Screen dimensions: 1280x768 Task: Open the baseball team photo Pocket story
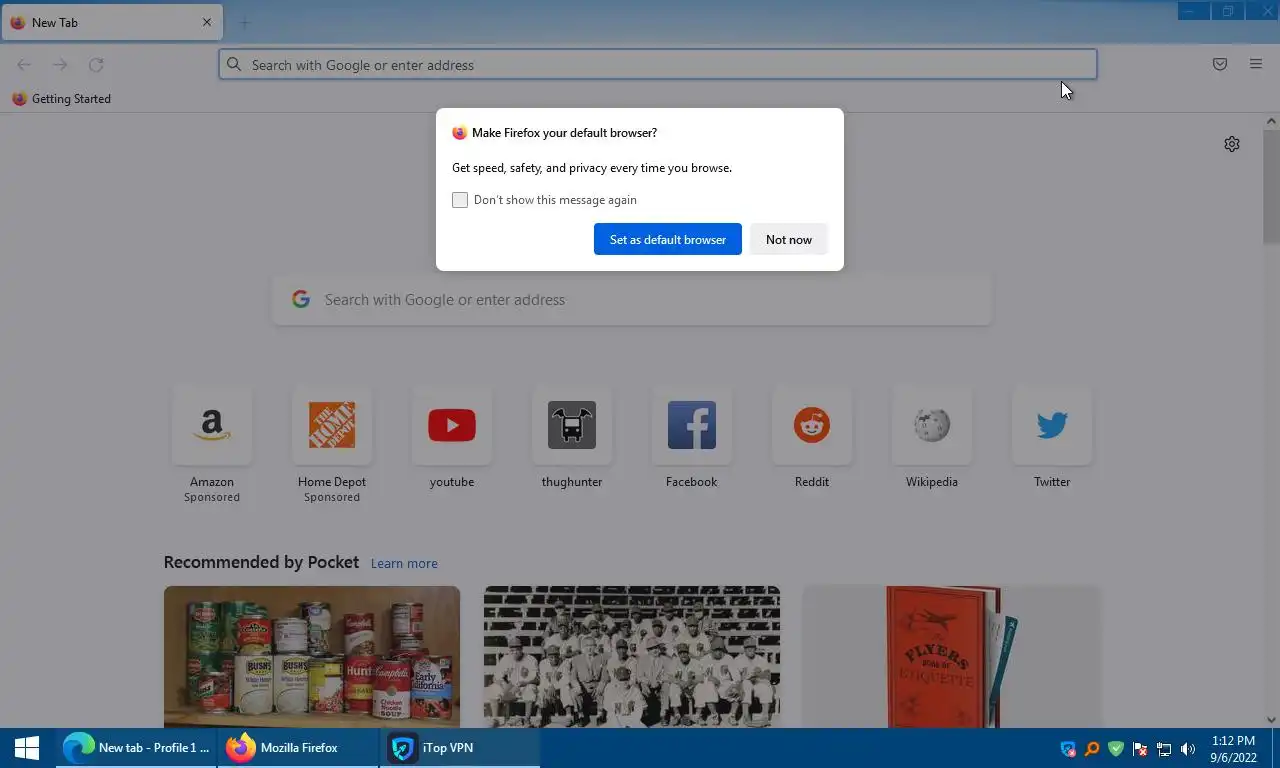(x=632, y=656)
